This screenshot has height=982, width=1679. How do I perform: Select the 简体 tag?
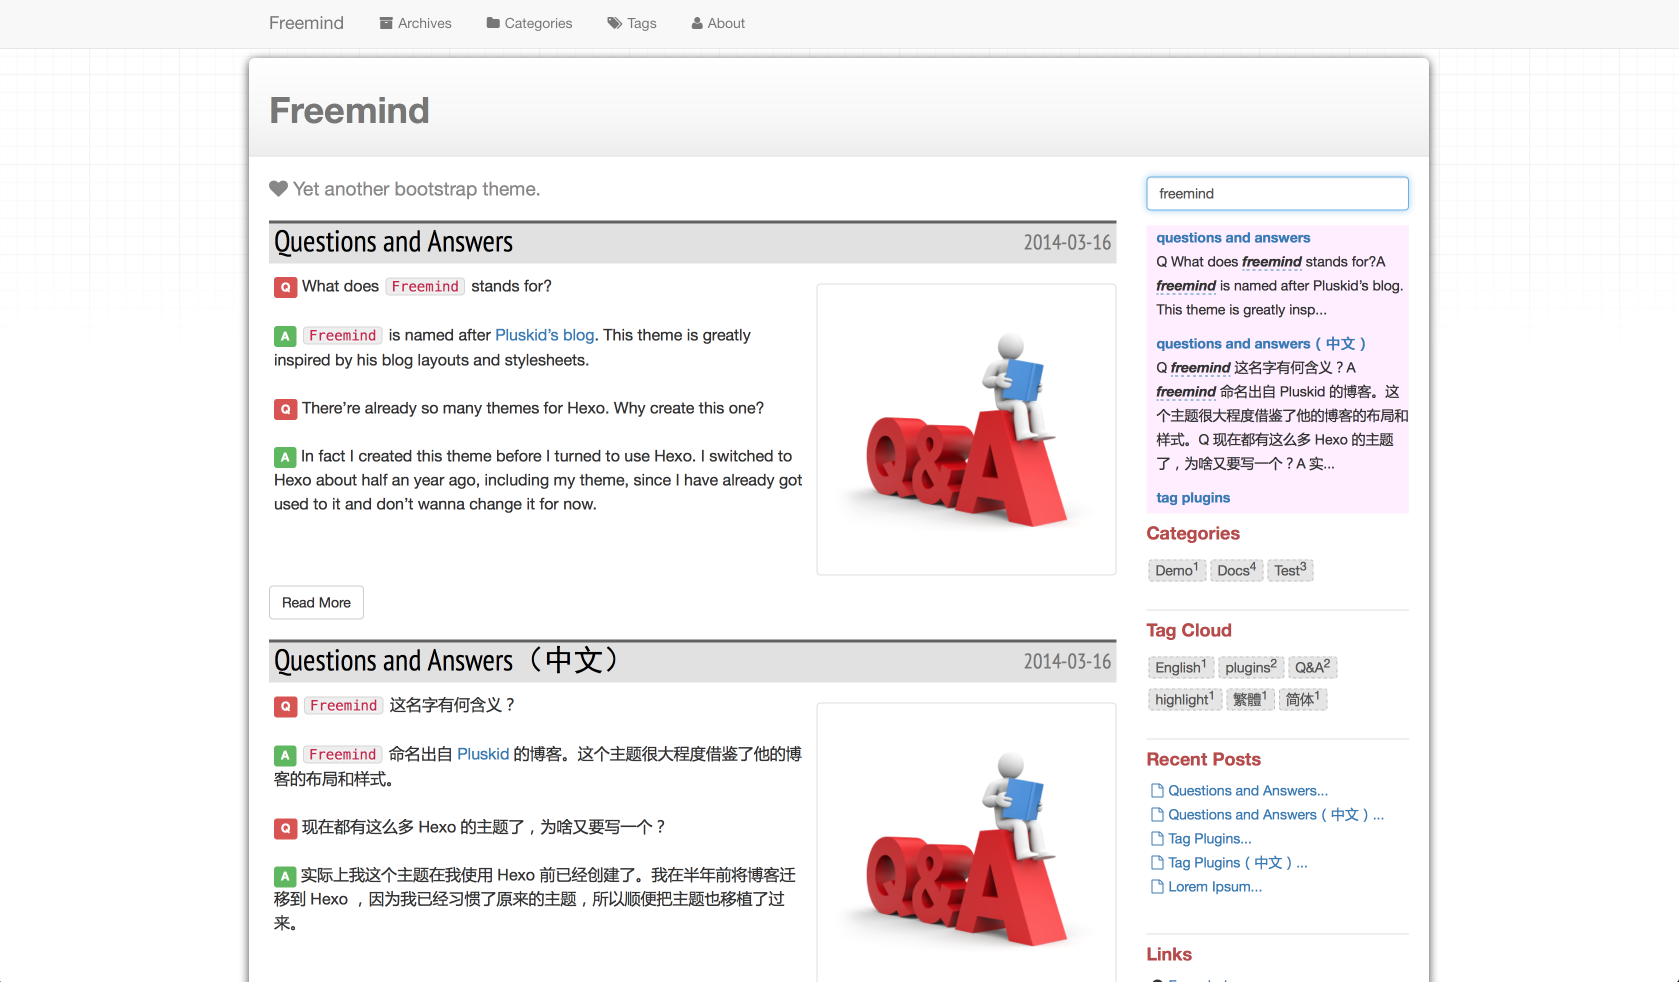1302,699
